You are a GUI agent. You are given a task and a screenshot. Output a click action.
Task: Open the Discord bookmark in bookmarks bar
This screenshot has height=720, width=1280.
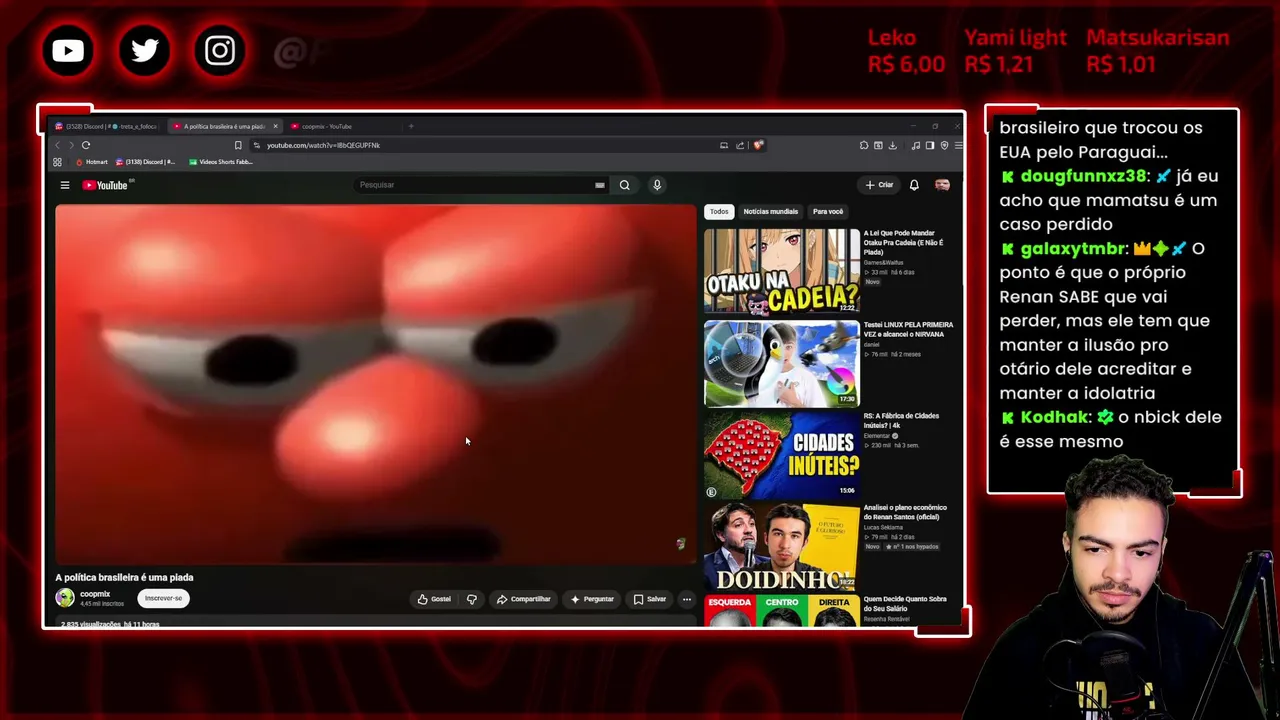pyautogui.click(x=146, y=162)
